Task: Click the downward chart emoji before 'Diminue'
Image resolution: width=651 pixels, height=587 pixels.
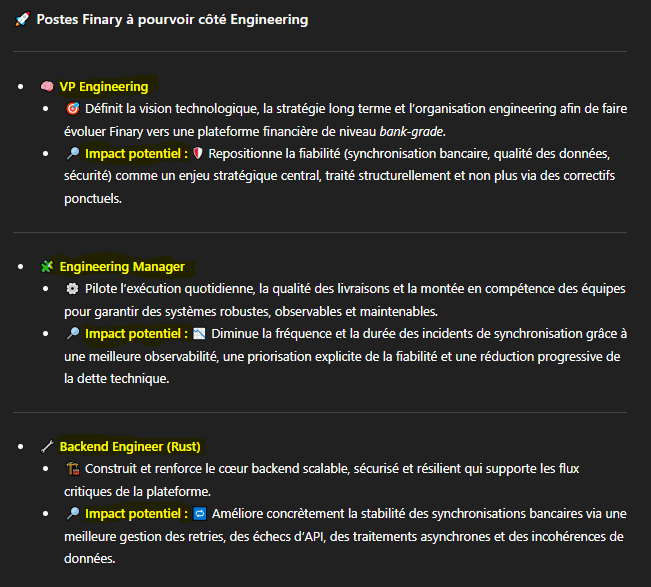Action: coord(198,334)
